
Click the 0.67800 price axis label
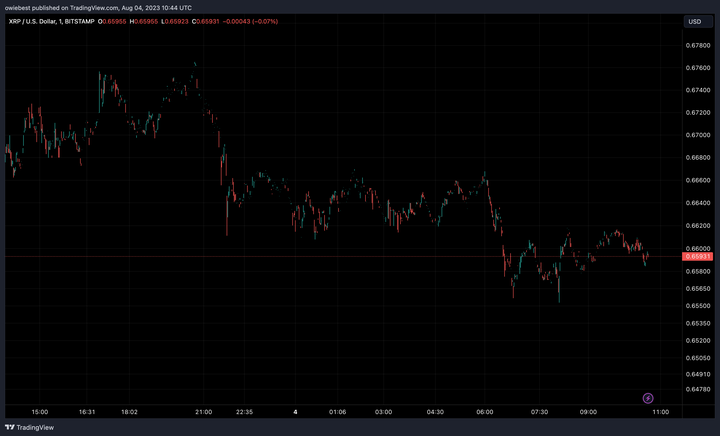point(698,45)
